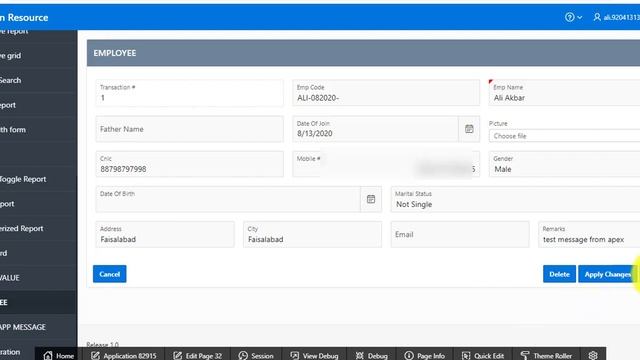Activate Quick Edit

coord(483,356)
